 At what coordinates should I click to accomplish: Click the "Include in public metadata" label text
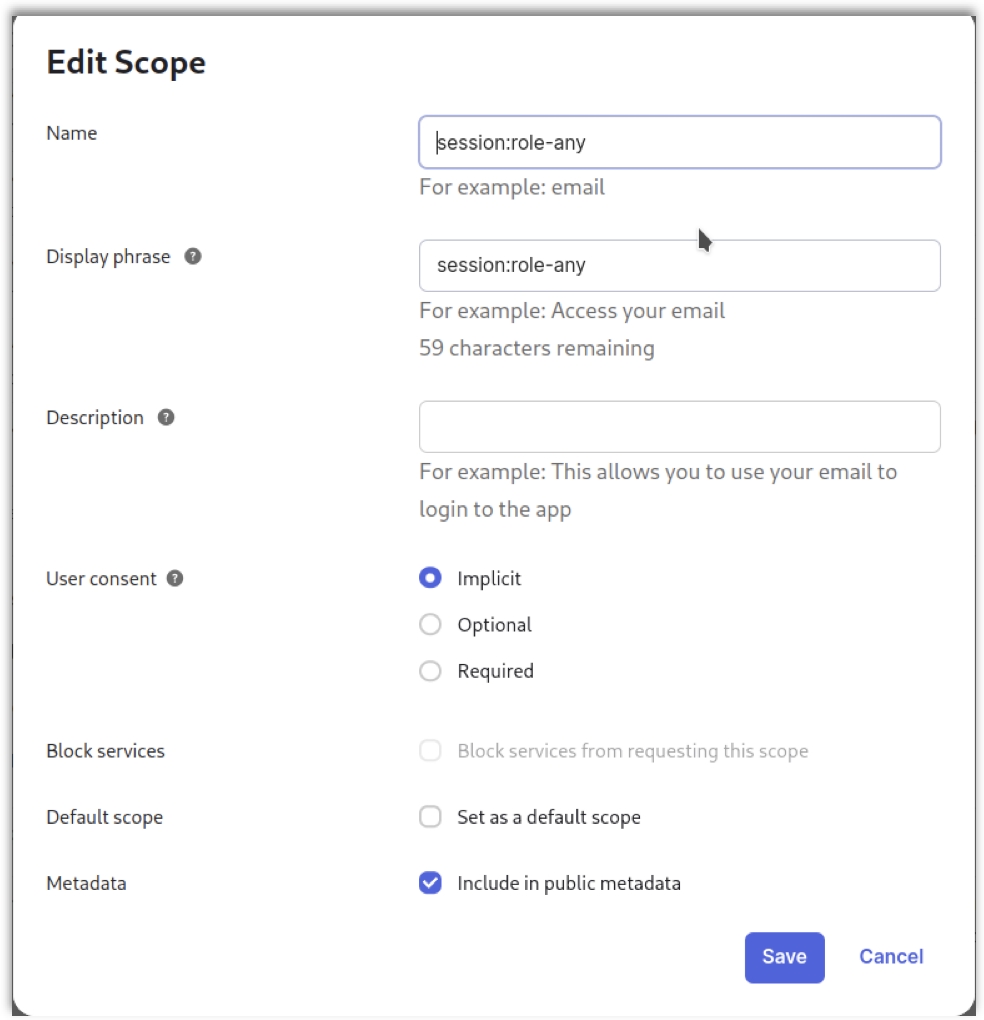[x=568, y=883]
